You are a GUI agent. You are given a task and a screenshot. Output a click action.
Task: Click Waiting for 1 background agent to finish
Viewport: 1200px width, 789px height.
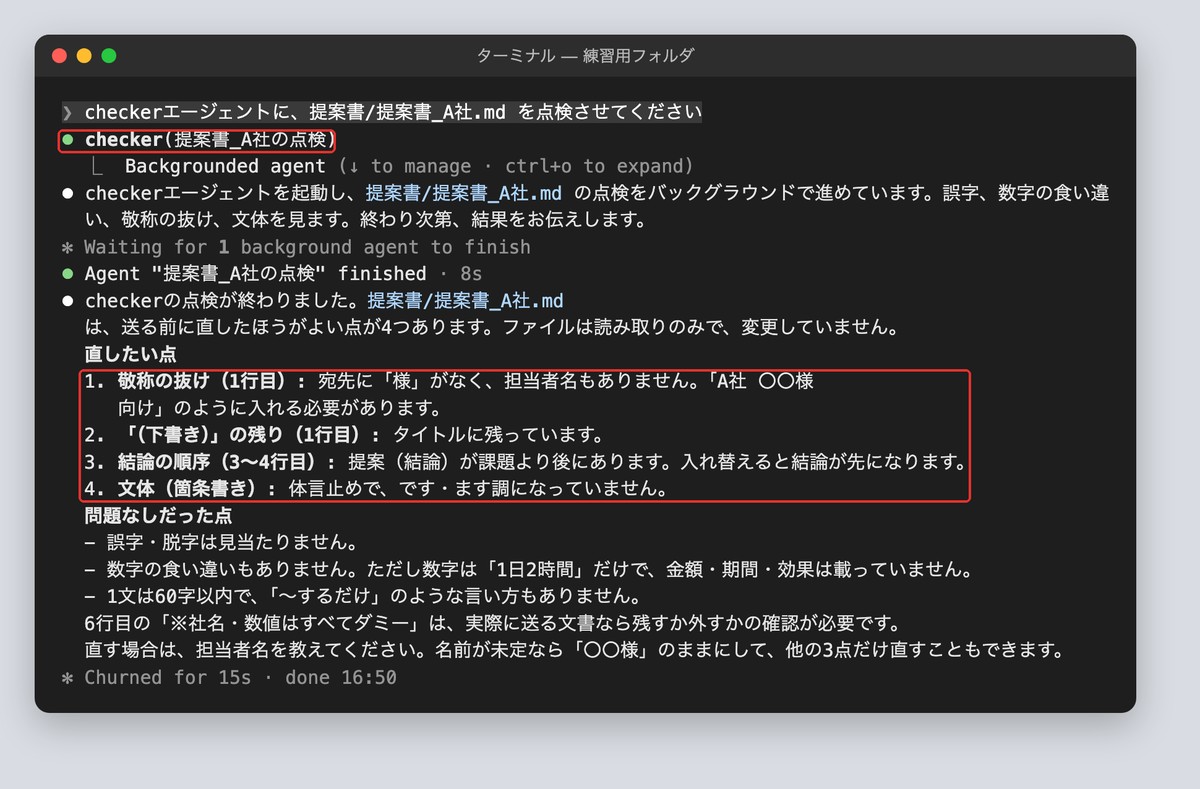307,247
